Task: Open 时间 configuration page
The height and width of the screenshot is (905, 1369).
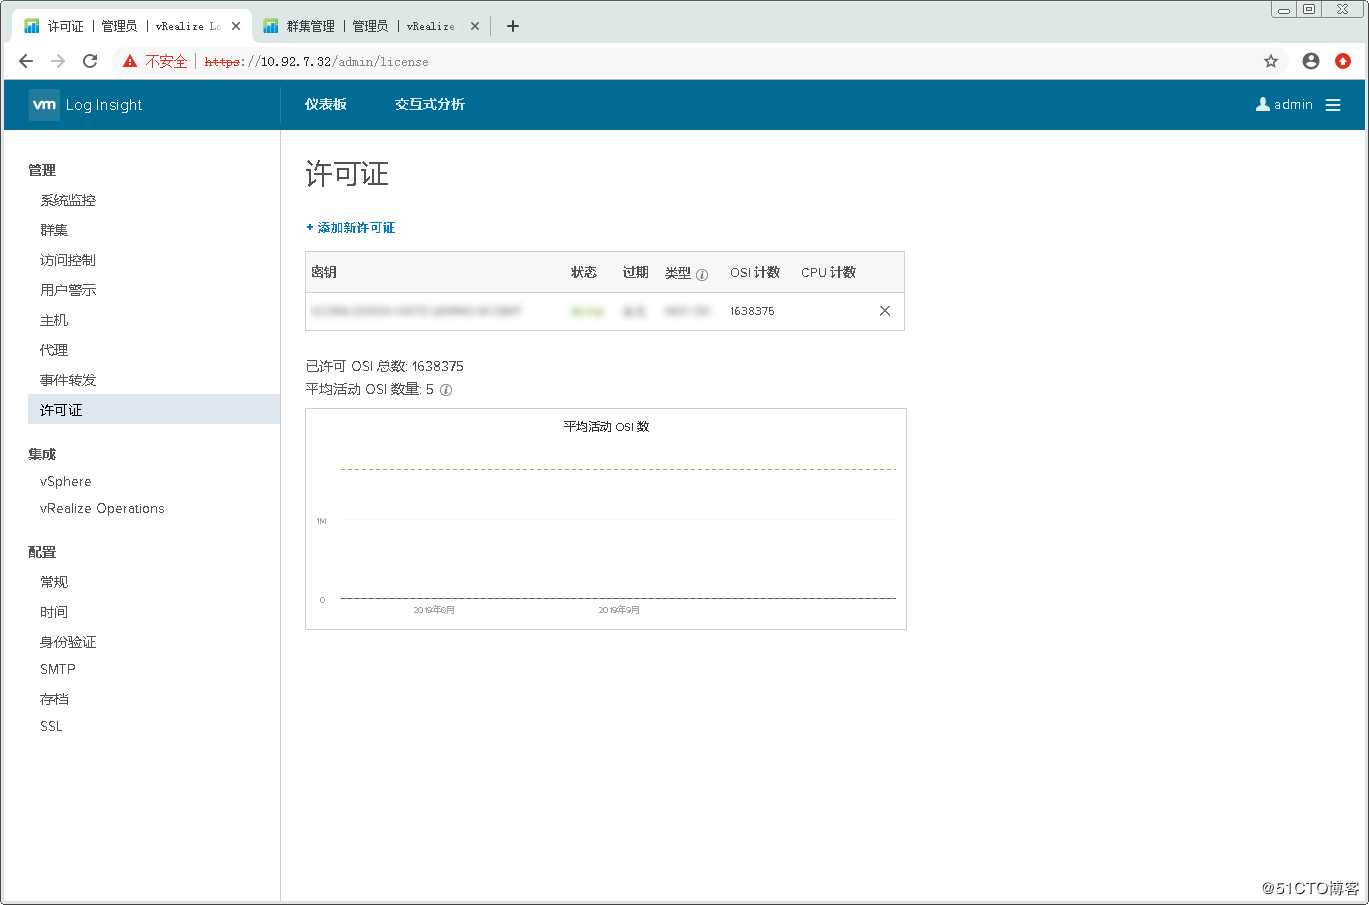Action: point(54,612)
